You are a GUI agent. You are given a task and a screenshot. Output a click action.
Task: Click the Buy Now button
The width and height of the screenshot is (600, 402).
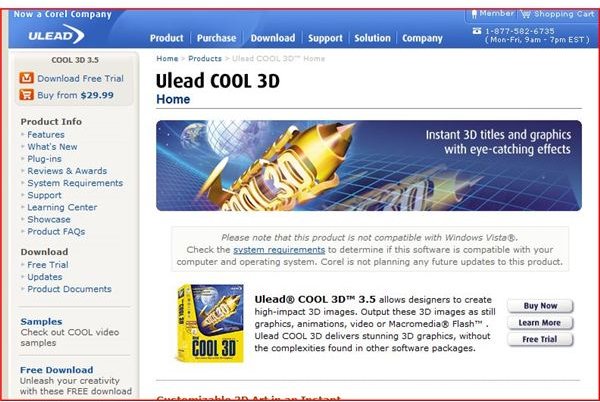point(540,306)
